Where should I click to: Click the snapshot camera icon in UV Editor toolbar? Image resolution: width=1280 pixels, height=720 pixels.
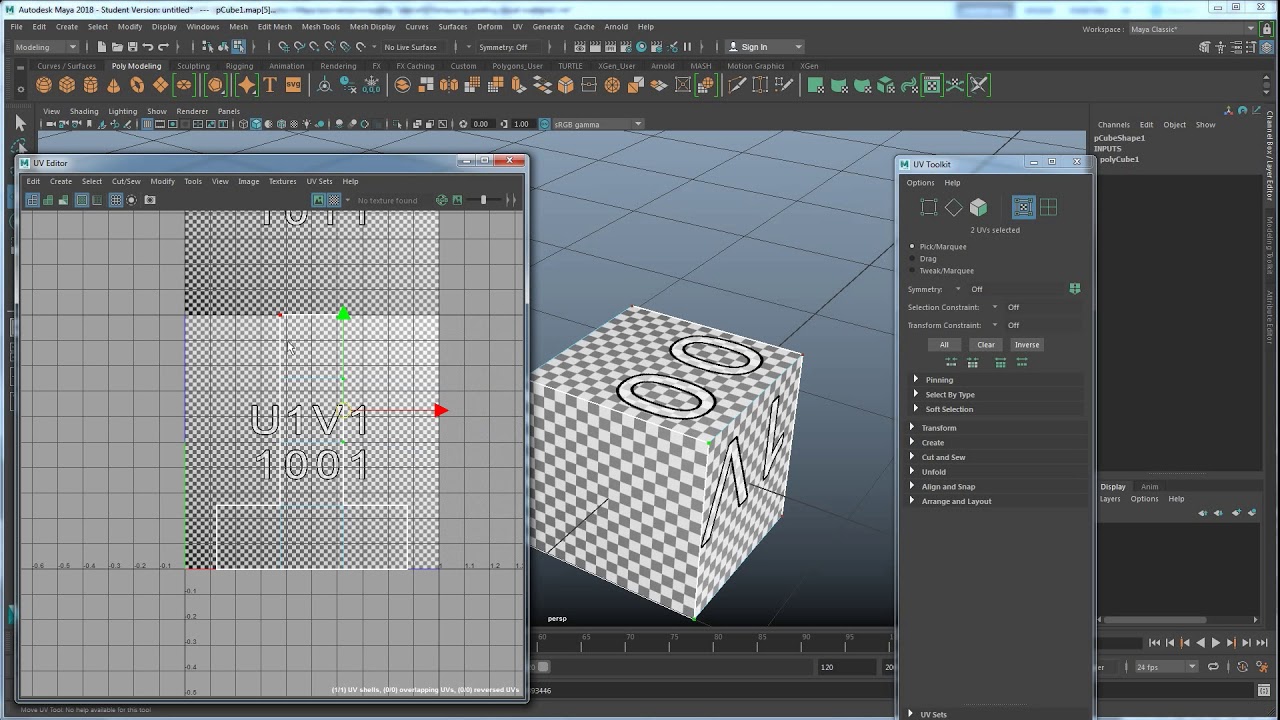click(x=150, y=200)
